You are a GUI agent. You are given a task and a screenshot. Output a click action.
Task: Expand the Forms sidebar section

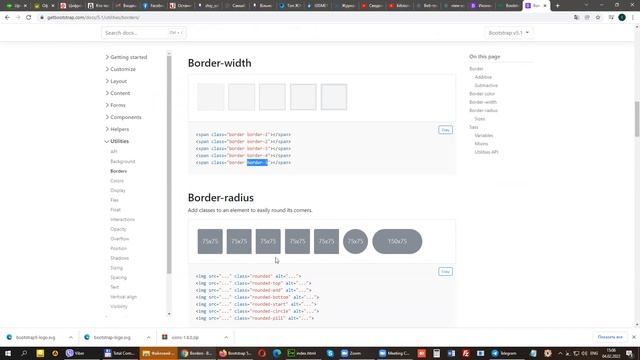click(x=116, y=105)
